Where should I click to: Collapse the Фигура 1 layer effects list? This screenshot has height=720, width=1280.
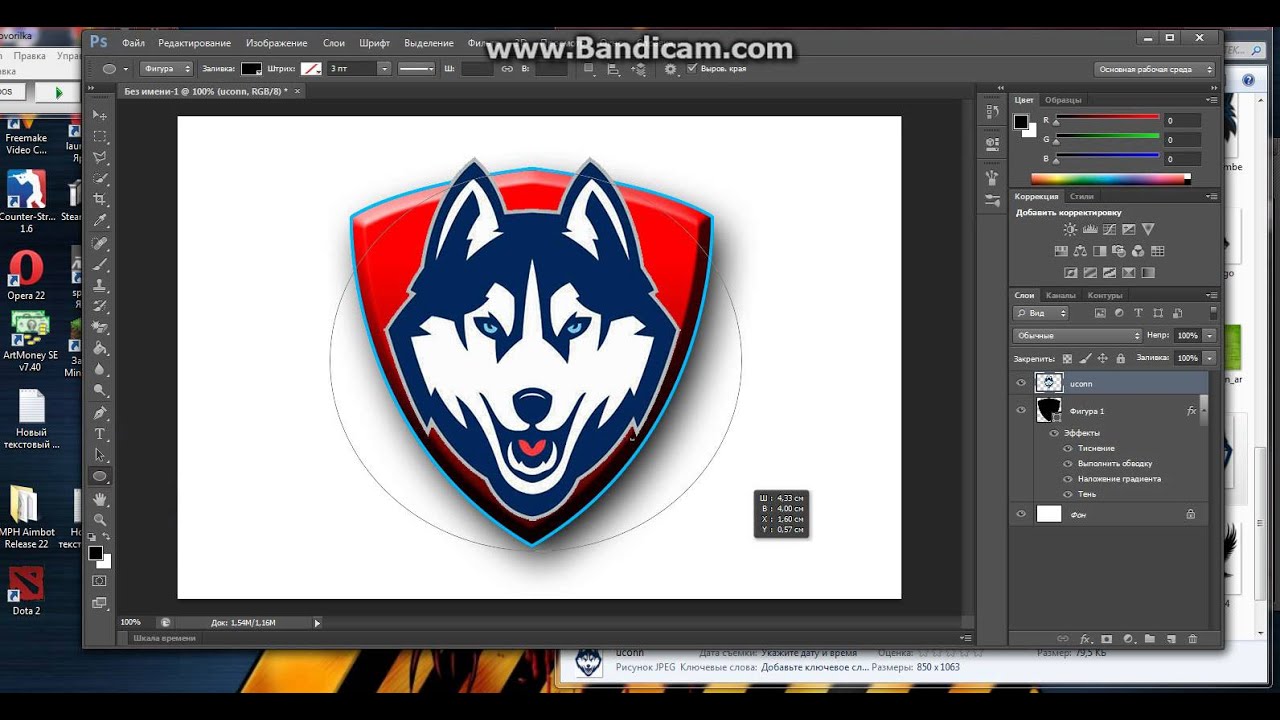[x=1204, y=409]
